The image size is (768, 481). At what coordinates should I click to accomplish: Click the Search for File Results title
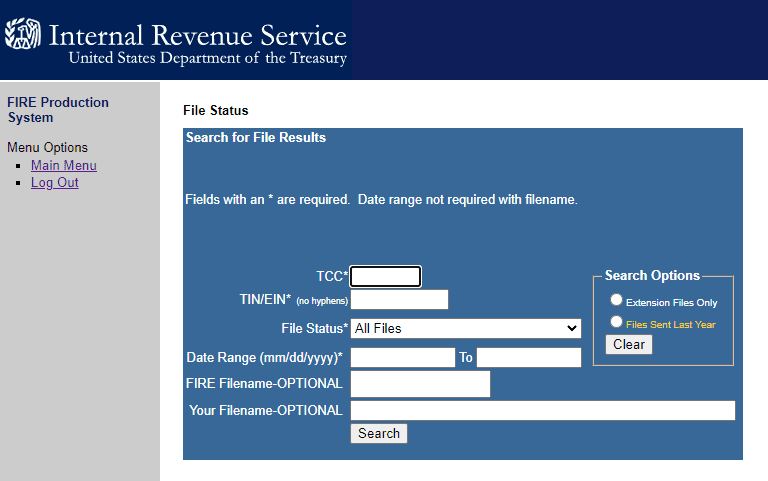click(256, 138)
